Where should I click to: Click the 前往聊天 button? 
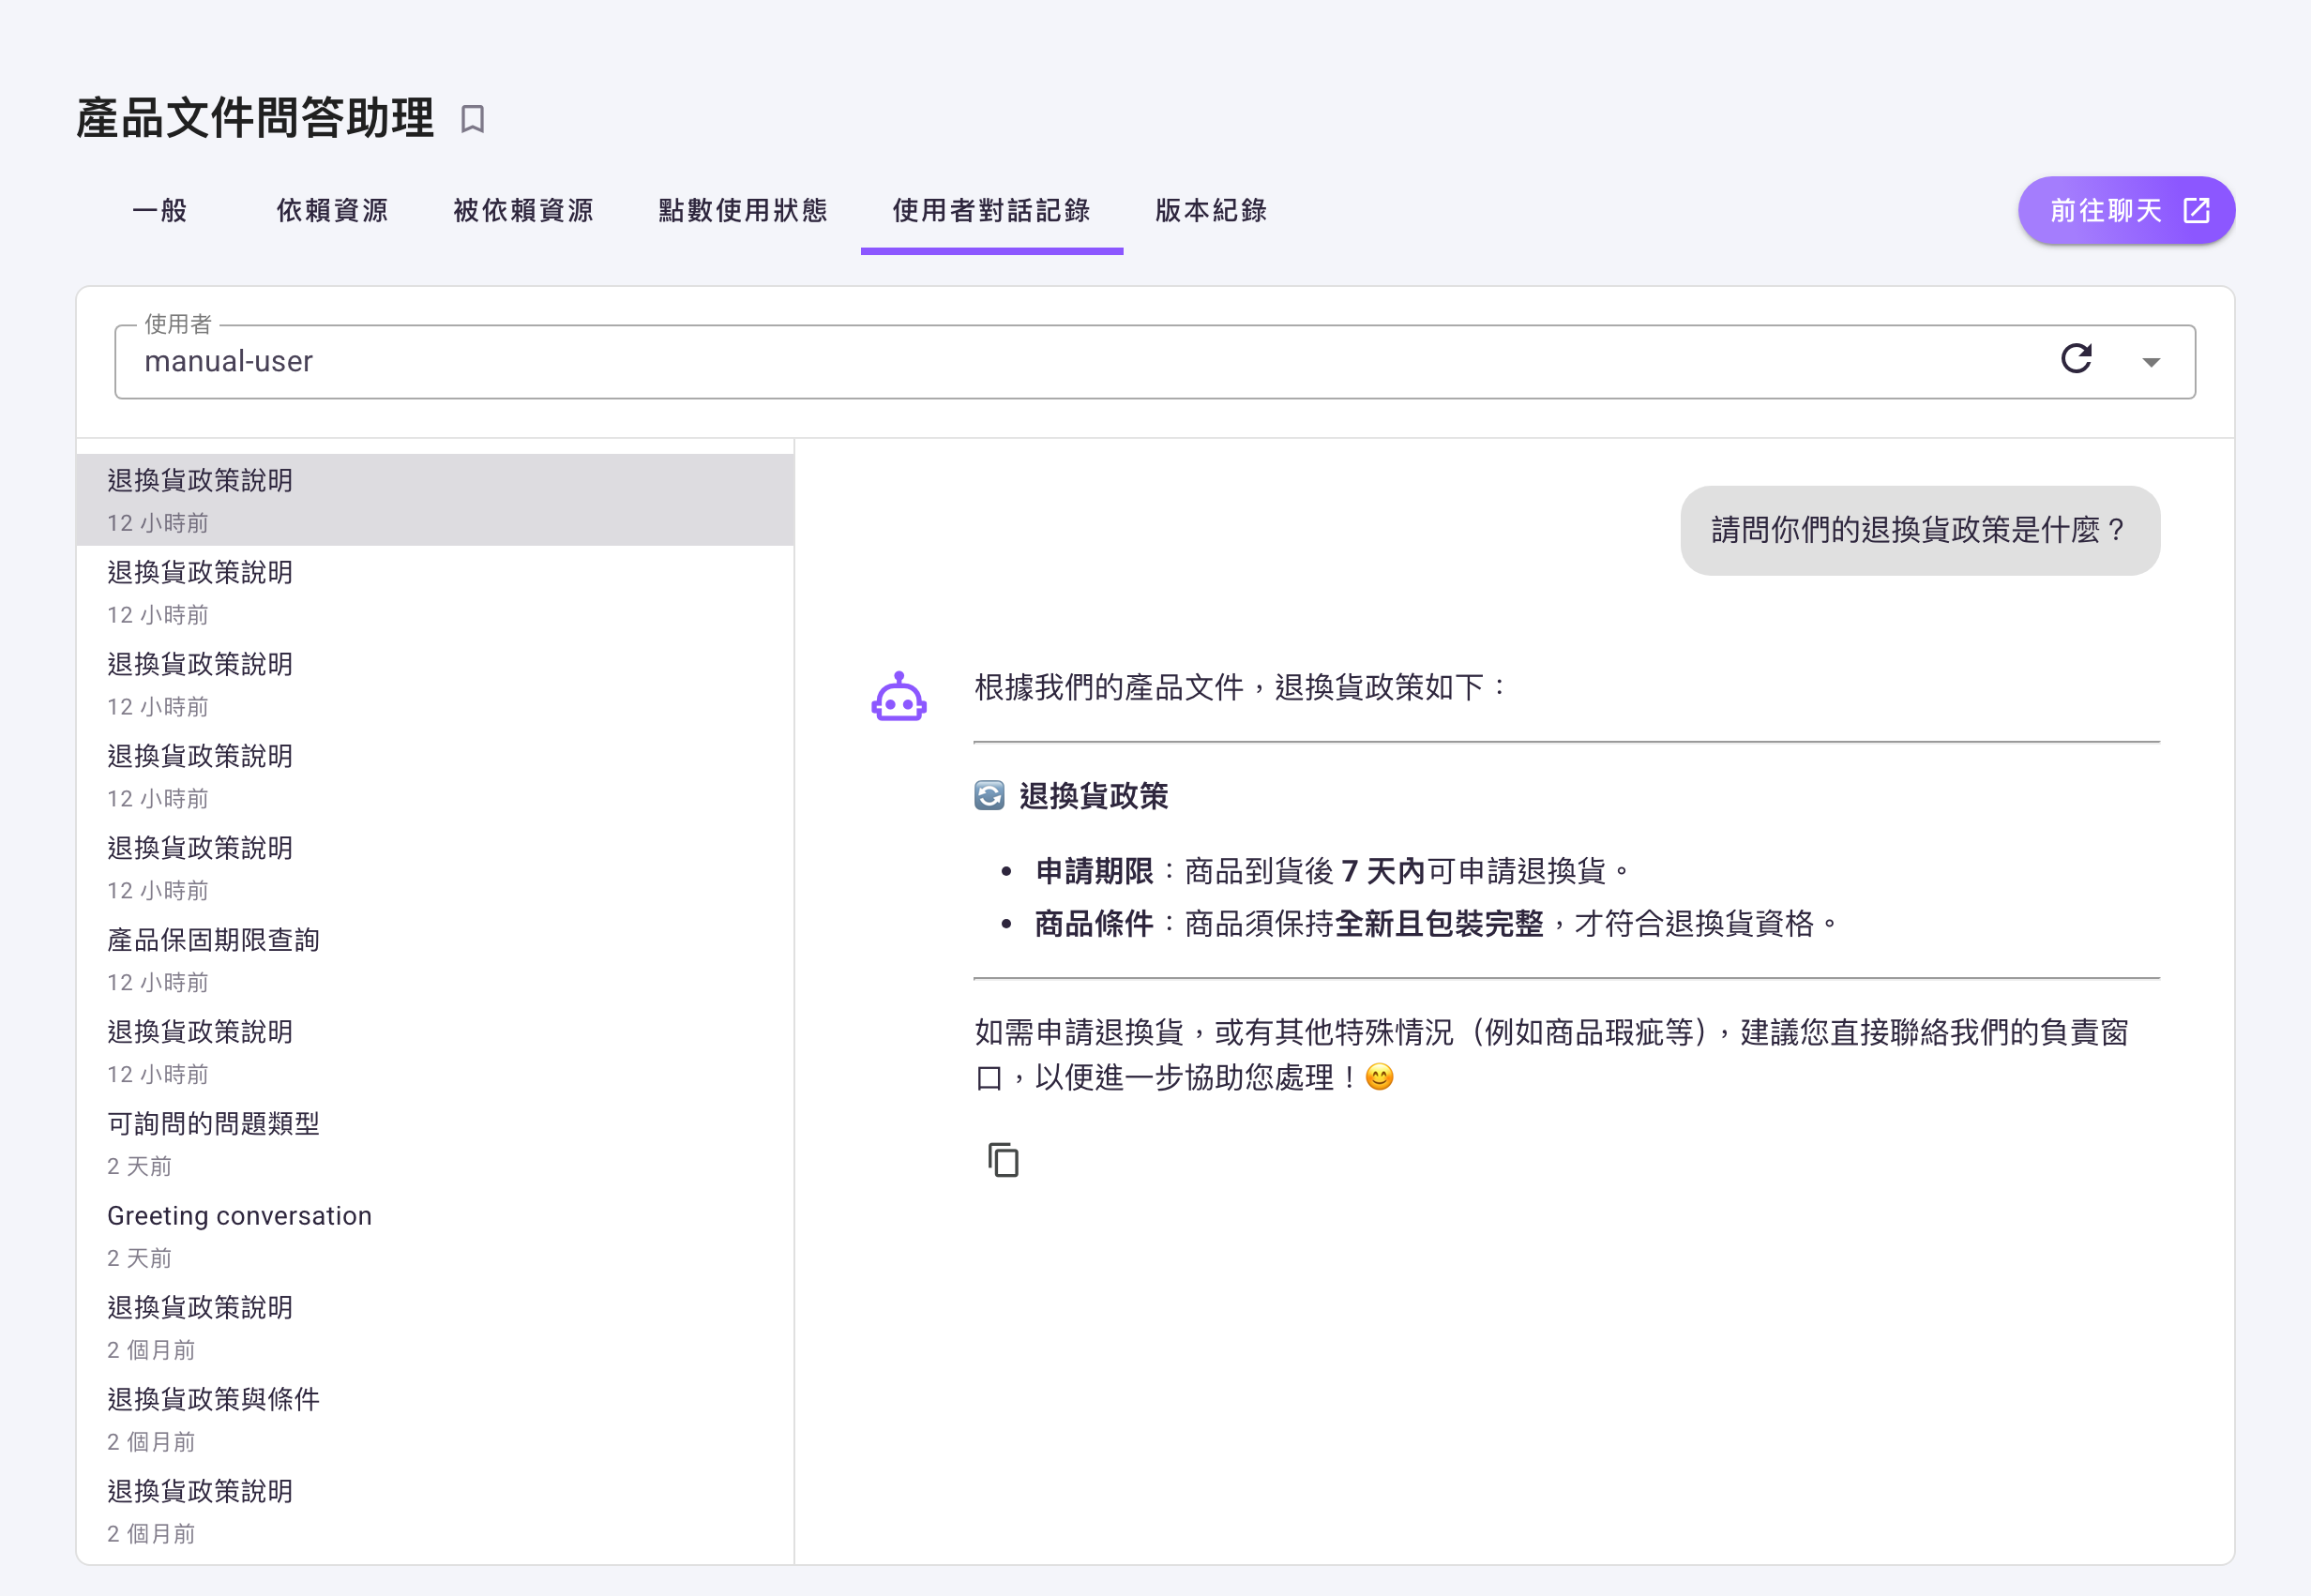click(x=2126, y=211)
